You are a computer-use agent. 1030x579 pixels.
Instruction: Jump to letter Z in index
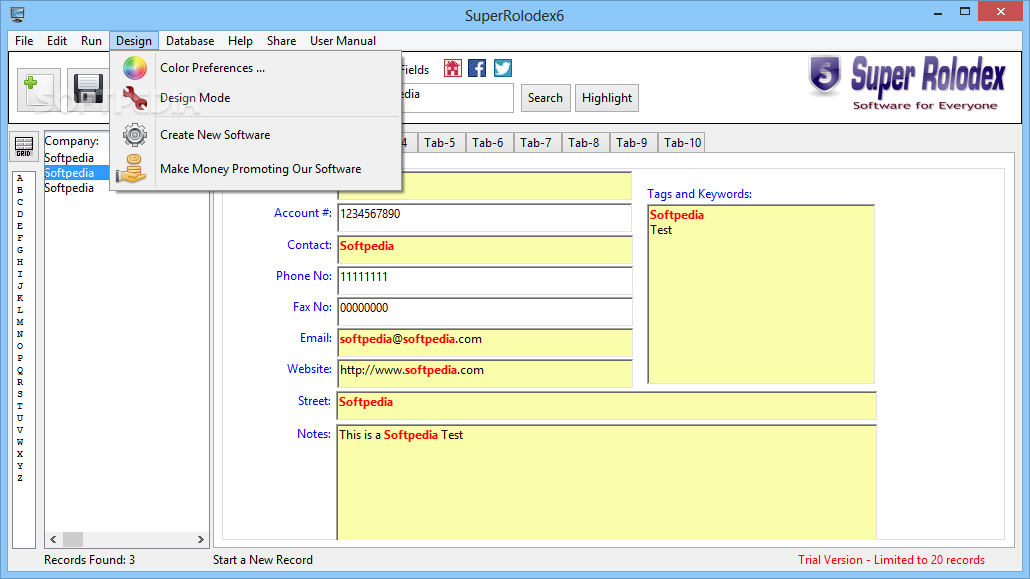(x=20, y=478)
